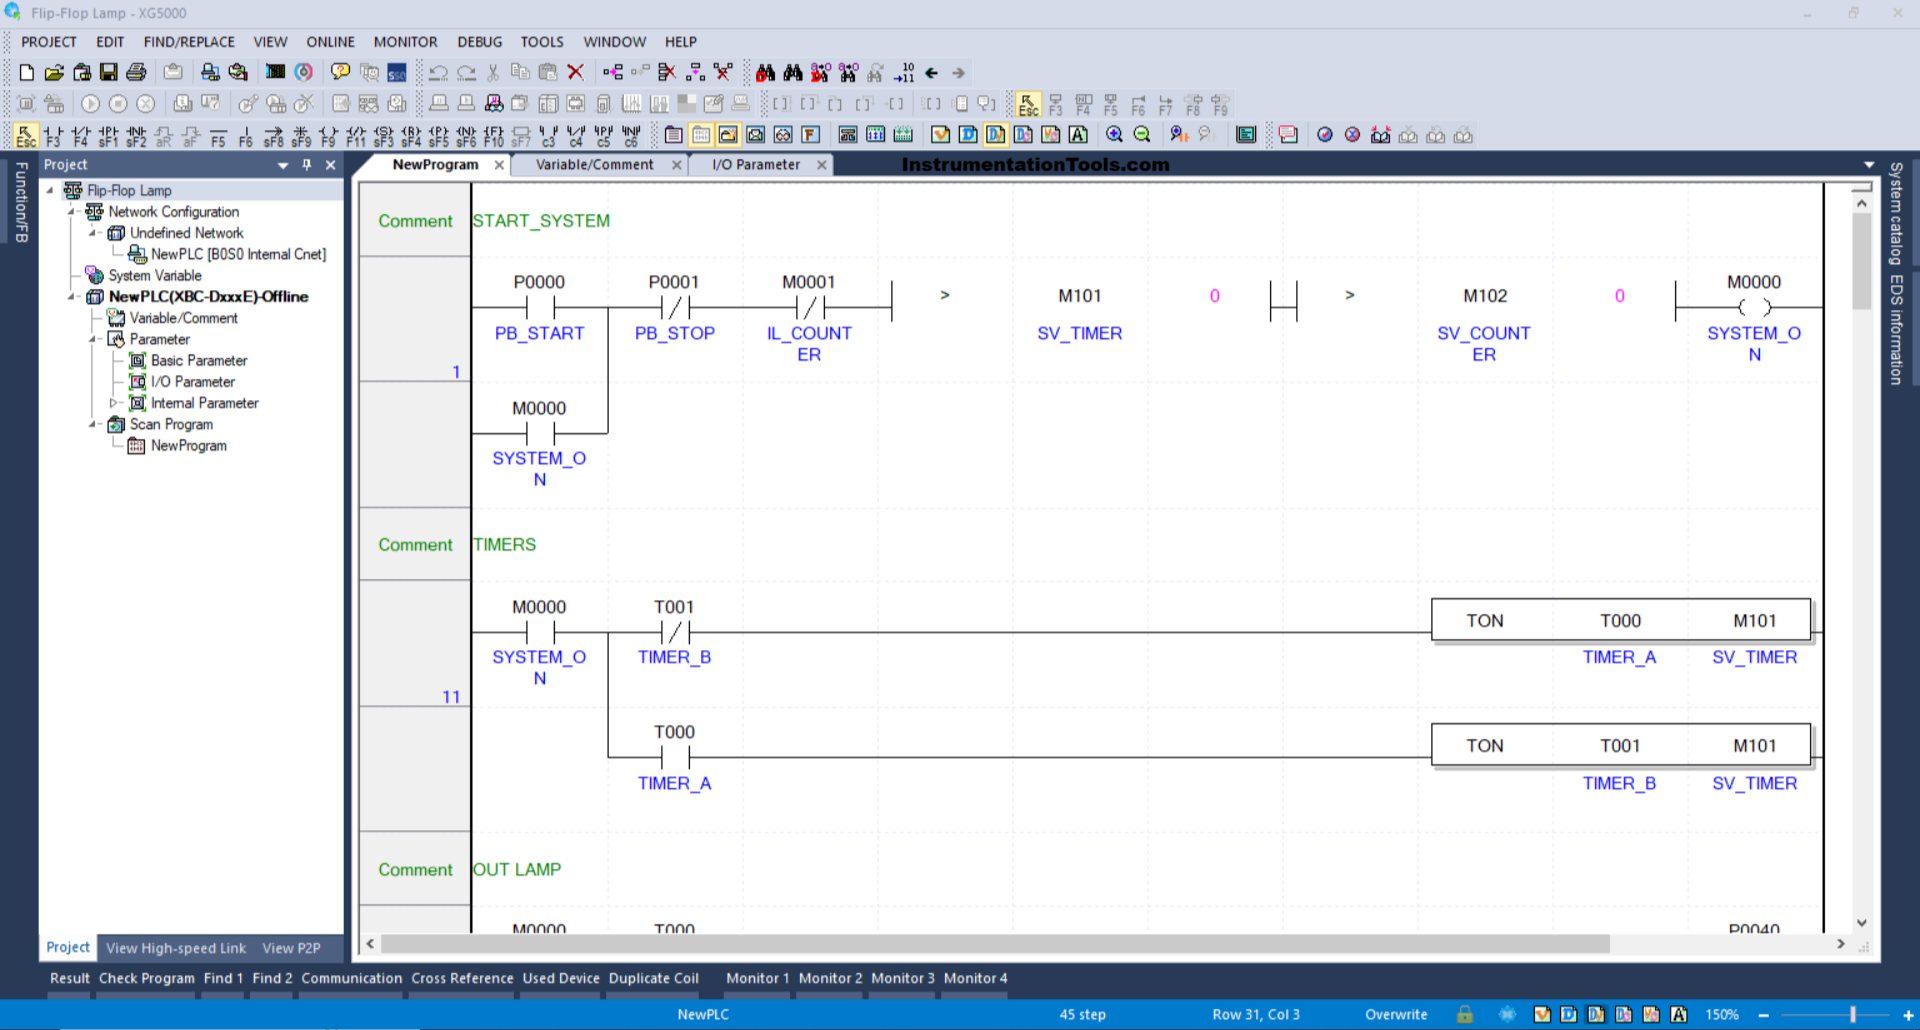Image resolution: width=1920 pixels, height=1030 pixels.
Task: Click the Print icon in toolbar
Action: tap(137, 72)
